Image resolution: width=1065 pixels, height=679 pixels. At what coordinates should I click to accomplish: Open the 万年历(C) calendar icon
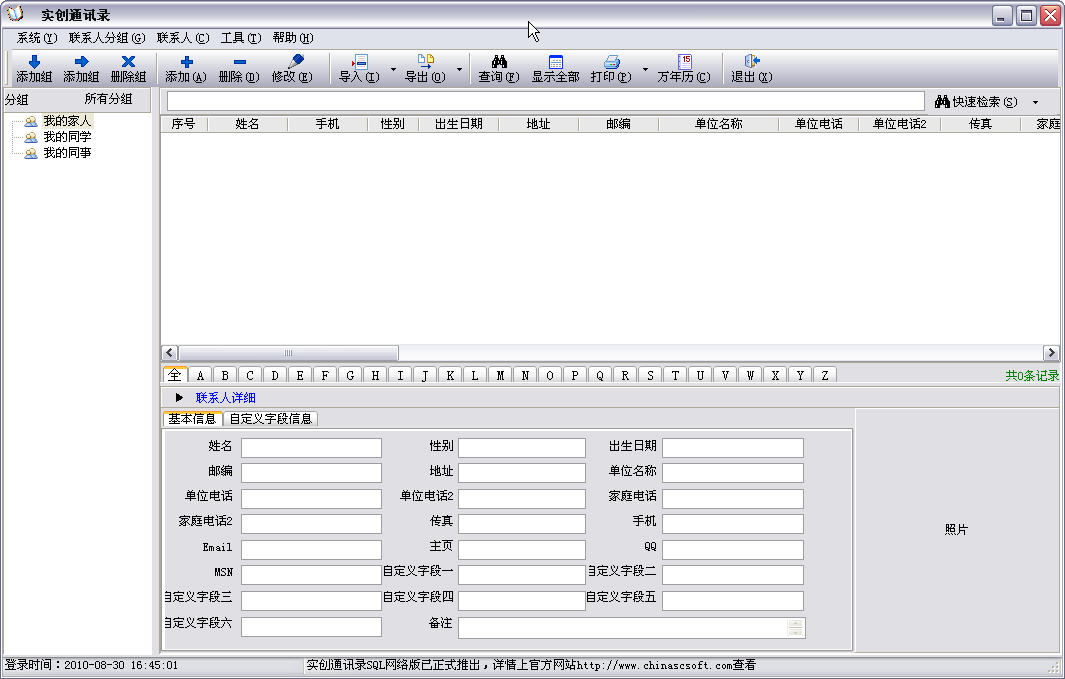[x=684, y=63]
